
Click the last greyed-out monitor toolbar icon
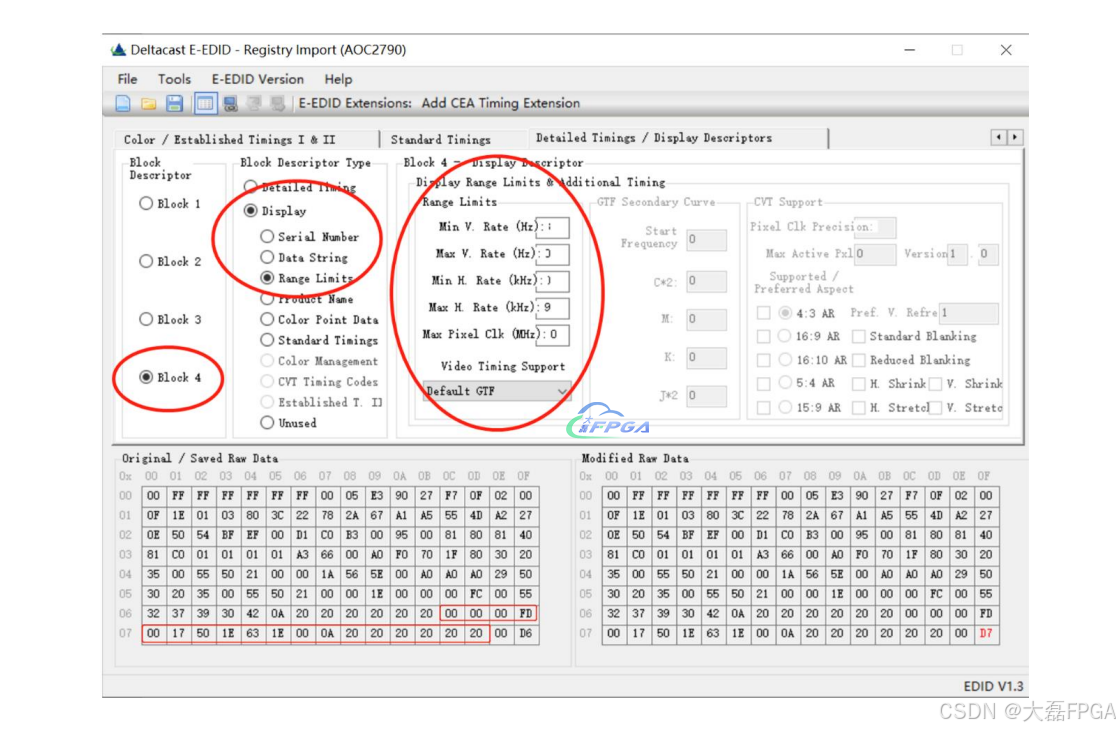coord(277,104)
